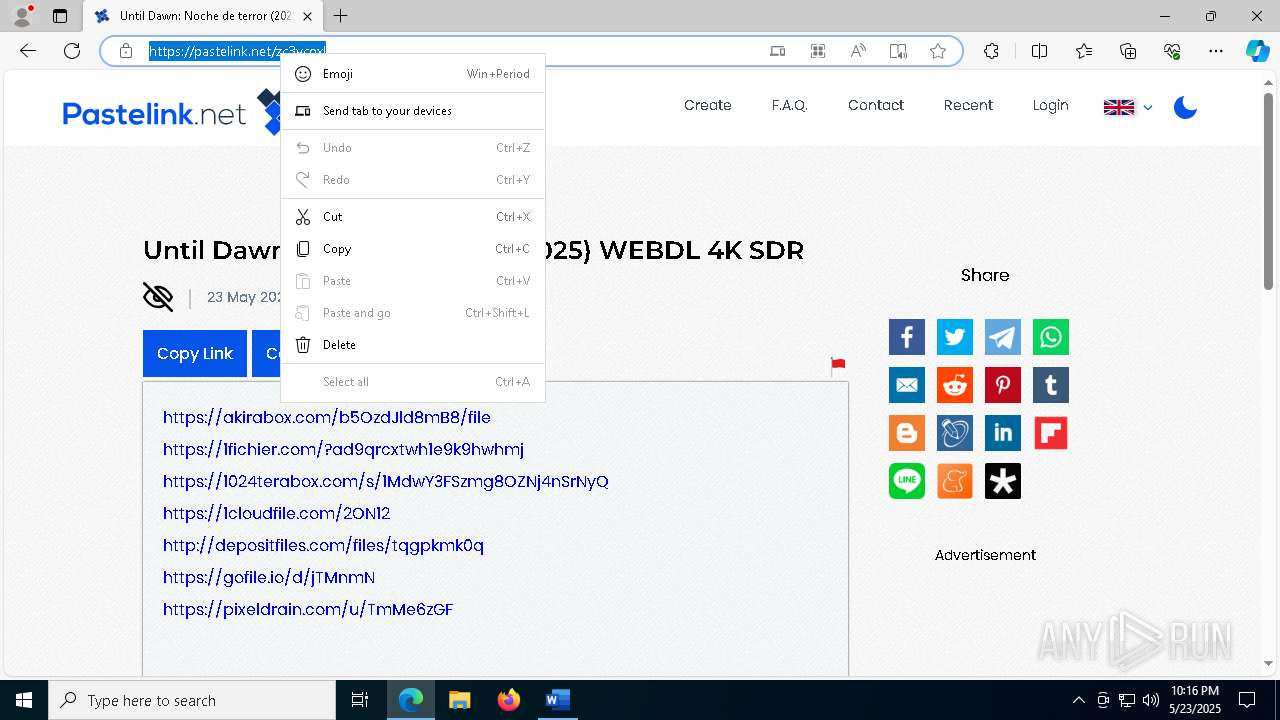Share paste on Reddit

pyautogui.click(x=955, y=385)
